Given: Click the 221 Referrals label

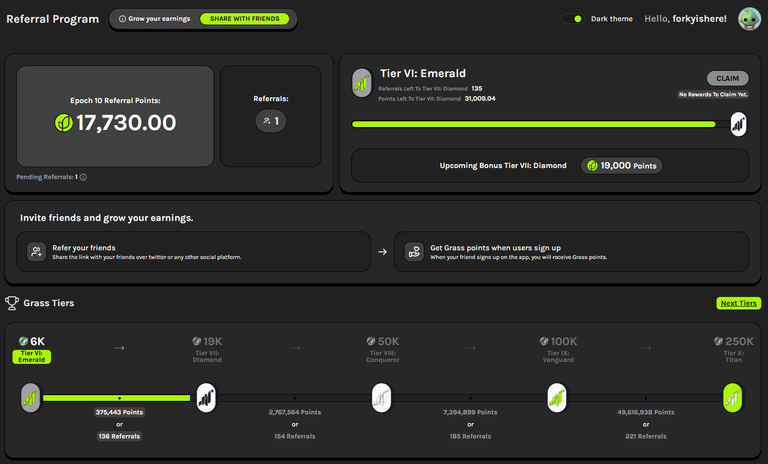Looking at the screenshot, I should pos(646,436).
